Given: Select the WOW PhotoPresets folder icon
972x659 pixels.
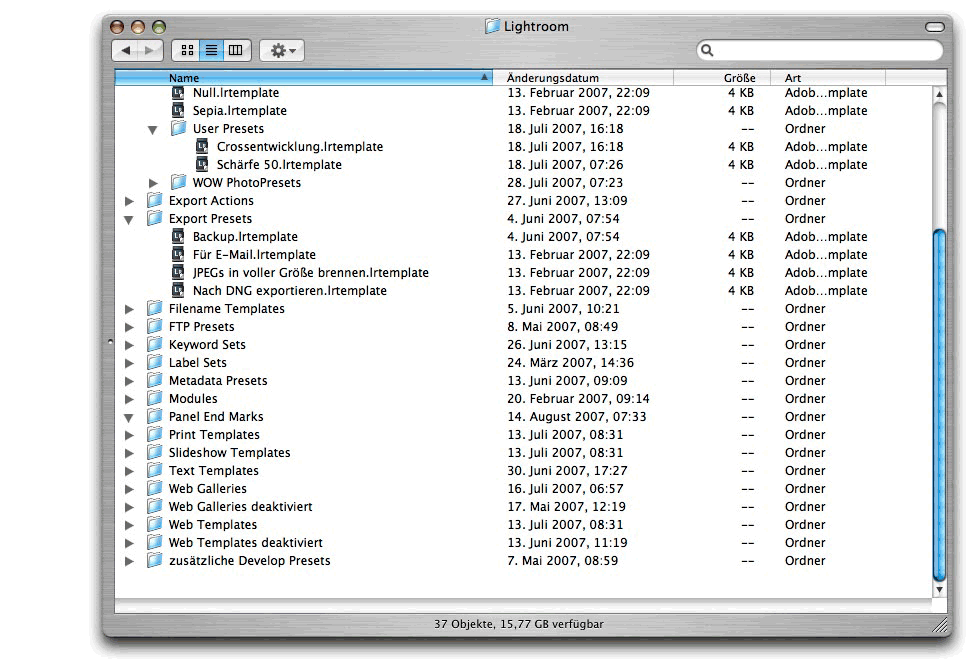Looking at the screenshot, I should [x=179, y=182].
